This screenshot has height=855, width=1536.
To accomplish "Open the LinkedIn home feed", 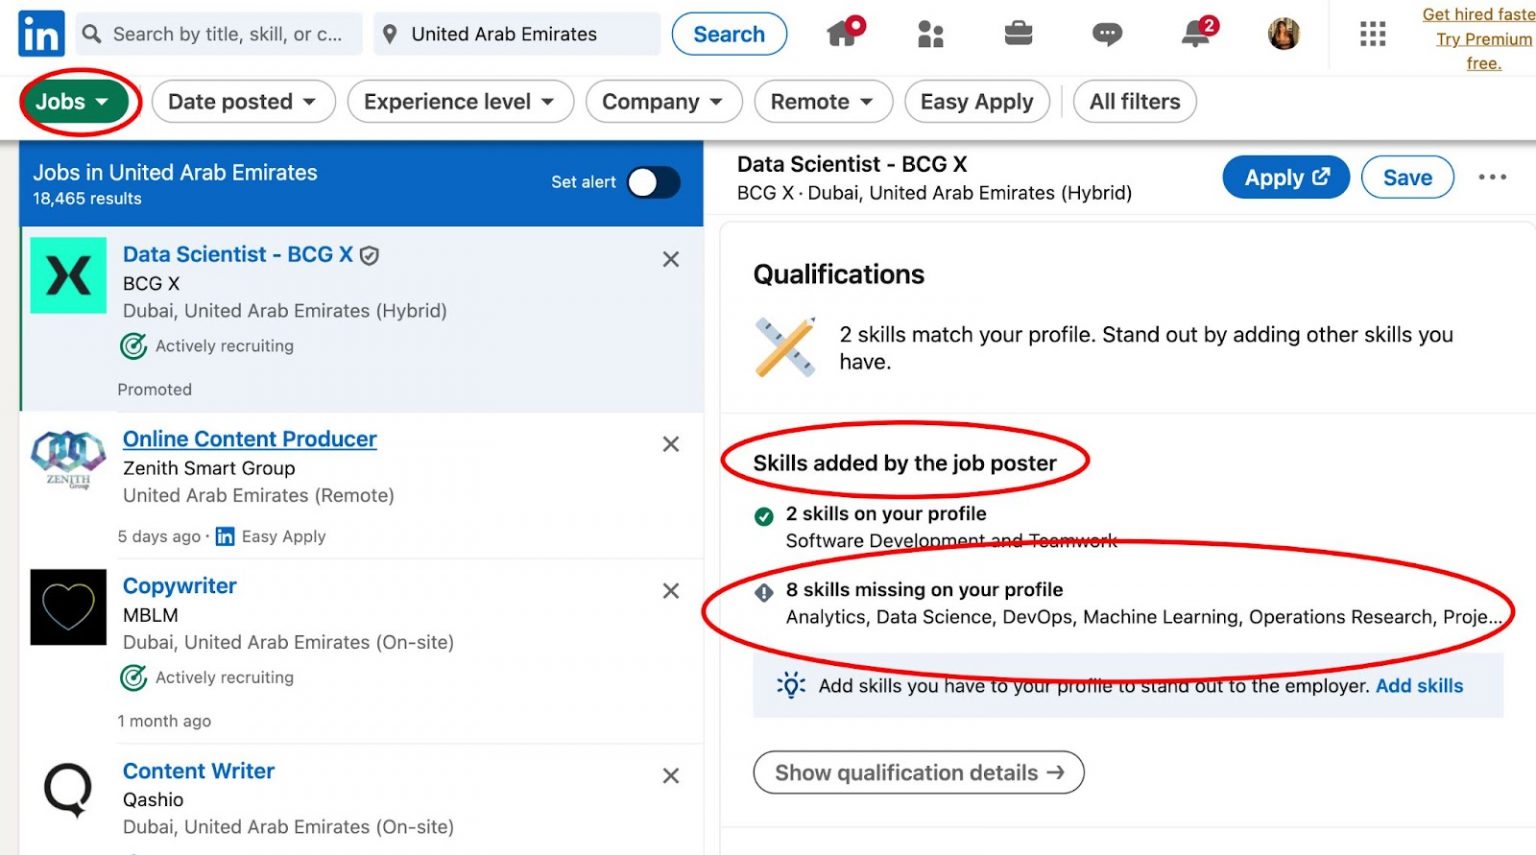I will tap(845, 33).
